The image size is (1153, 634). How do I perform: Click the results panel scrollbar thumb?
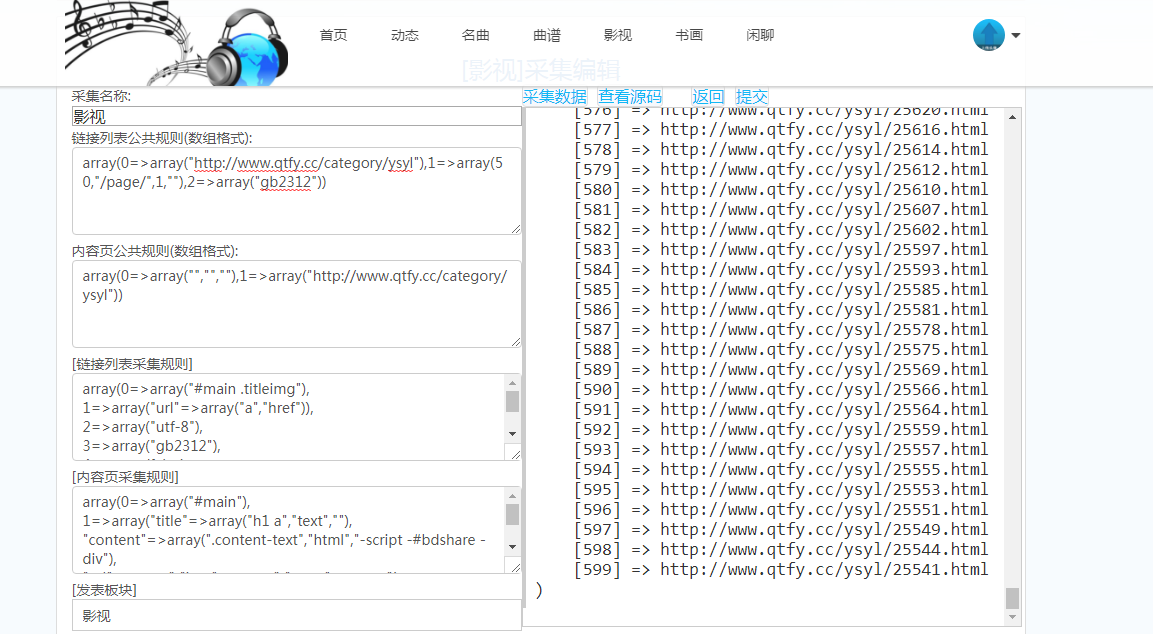click(1013, 598)
